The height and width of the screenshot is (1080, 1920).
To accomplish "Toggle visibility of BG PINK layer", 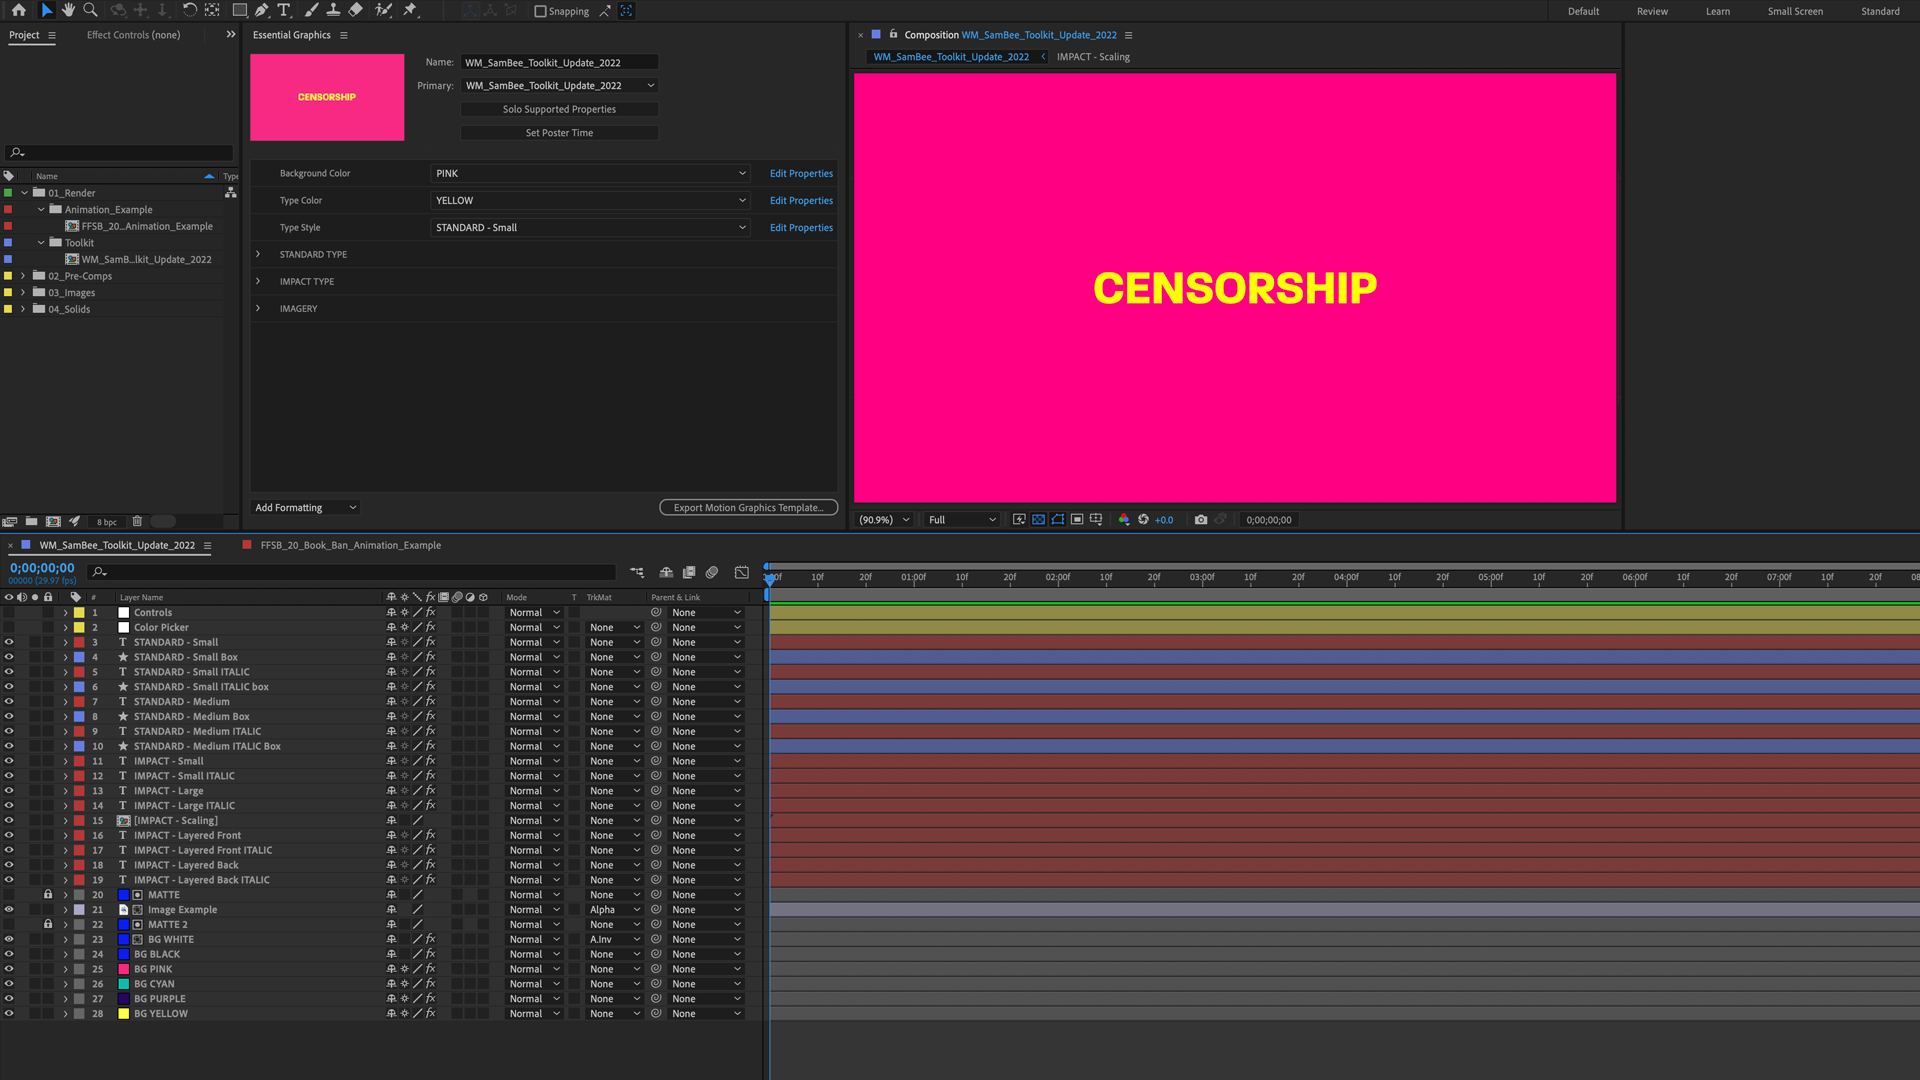I will [9, 969].
